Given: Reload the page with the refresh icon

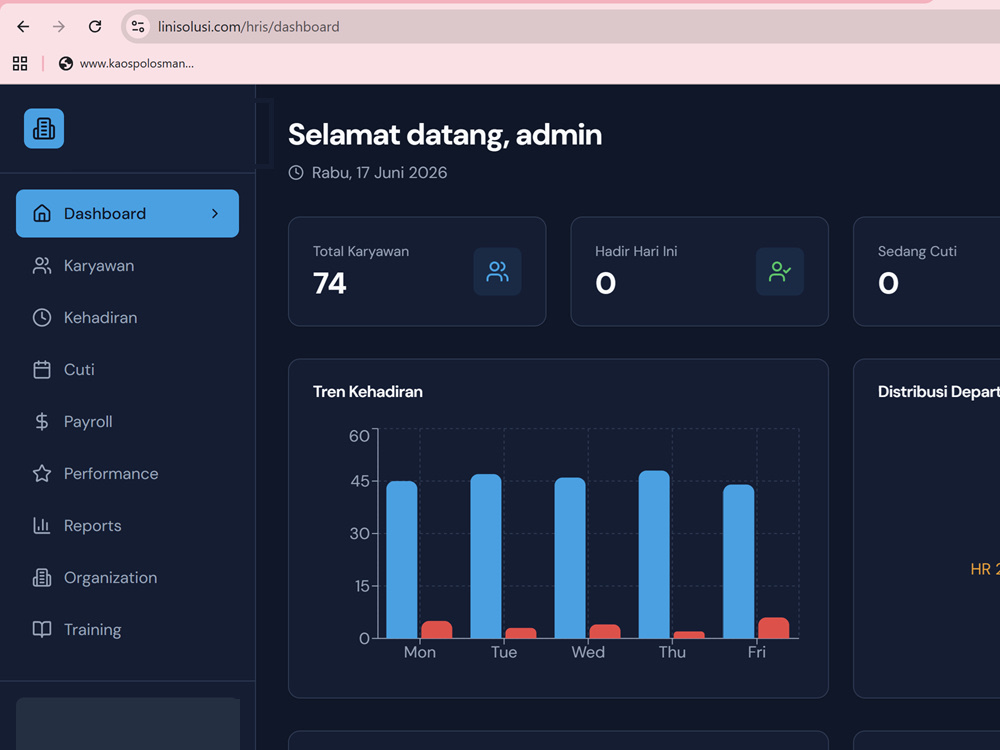Looking at the screenshot, I should pyautogui.click(x=95, y=27).
